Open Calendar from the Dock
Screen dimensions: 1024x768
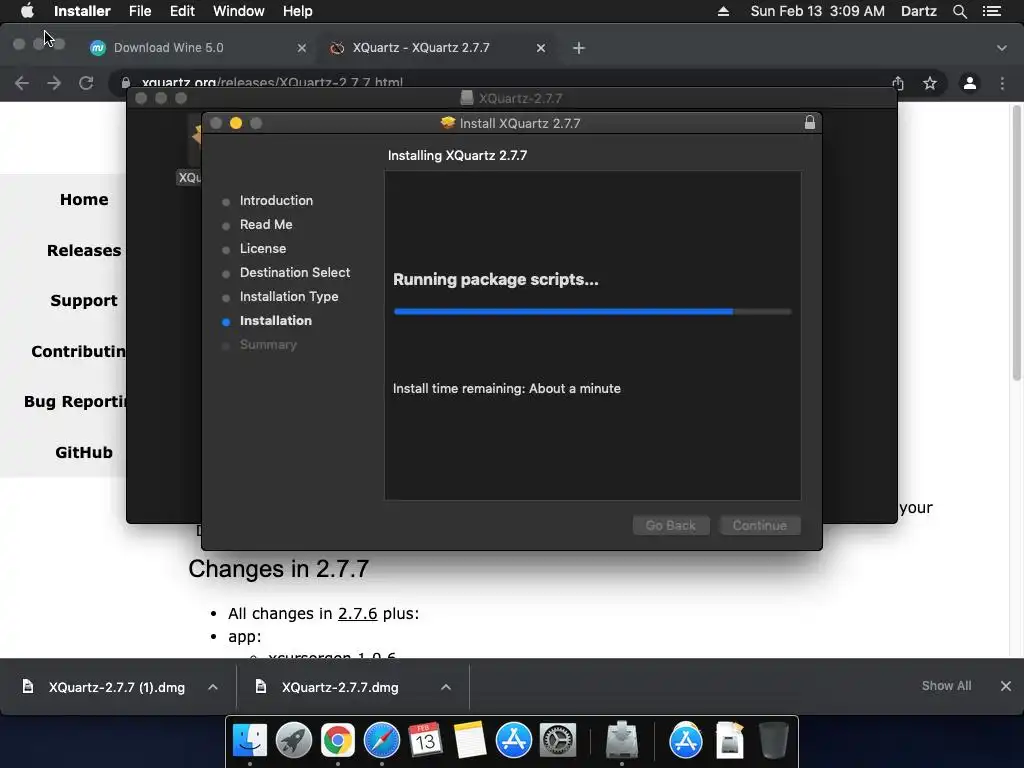coord(425,741)
